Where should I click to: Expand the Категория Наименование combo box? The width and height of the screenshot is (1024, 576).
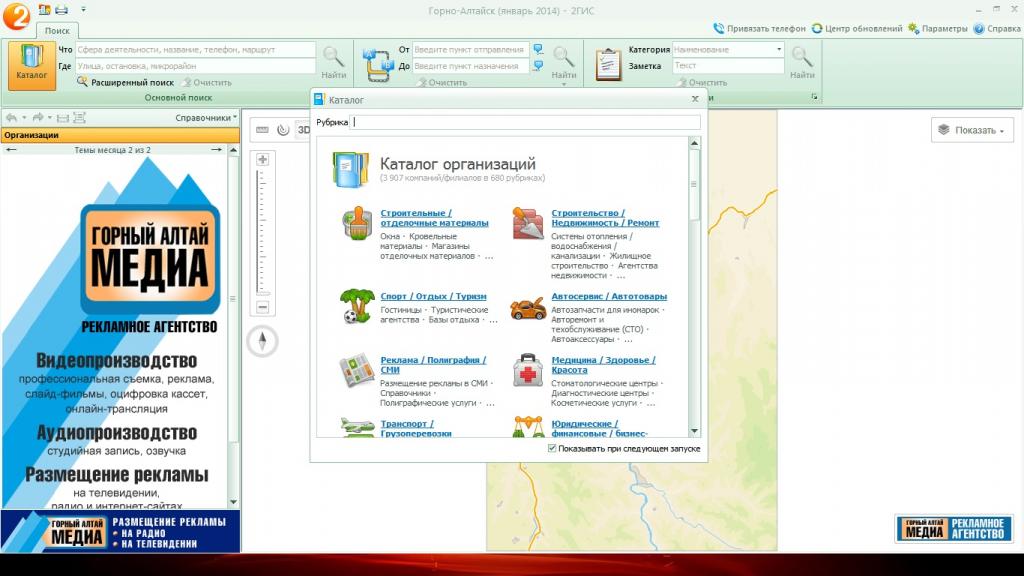(779, 49)
